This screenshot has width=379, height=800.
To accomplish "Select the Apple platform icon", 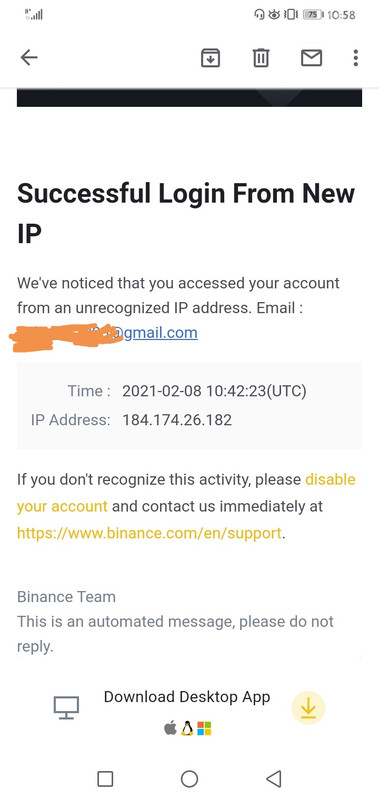I will [x=170, y=729].
